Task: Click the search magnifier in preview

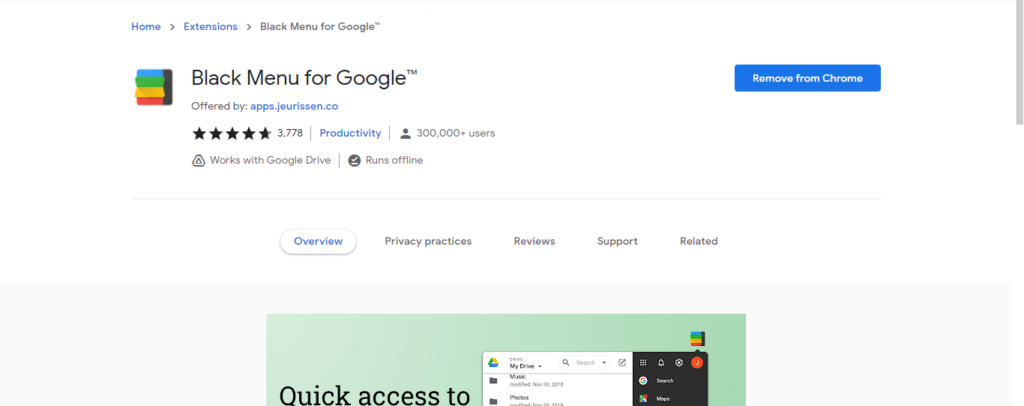Action: click(566, 362)
